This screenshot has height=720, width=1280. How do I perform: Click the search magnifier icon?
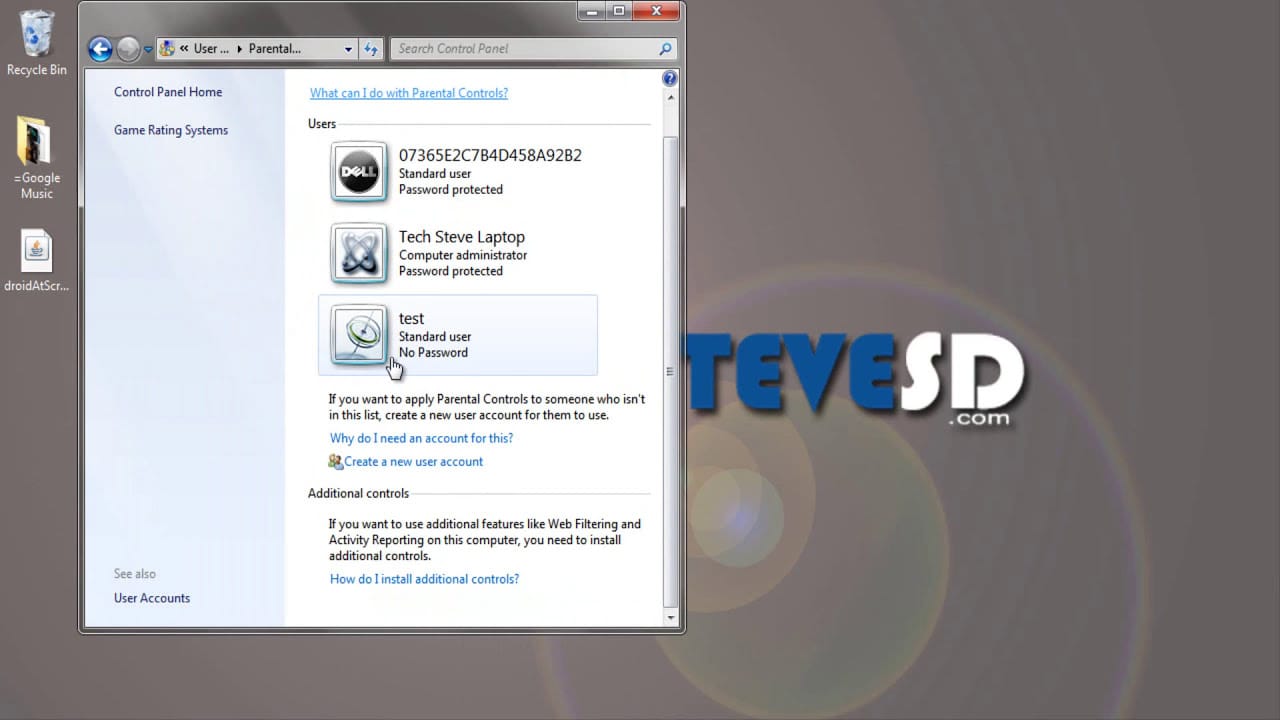click(x=665, y=48)
